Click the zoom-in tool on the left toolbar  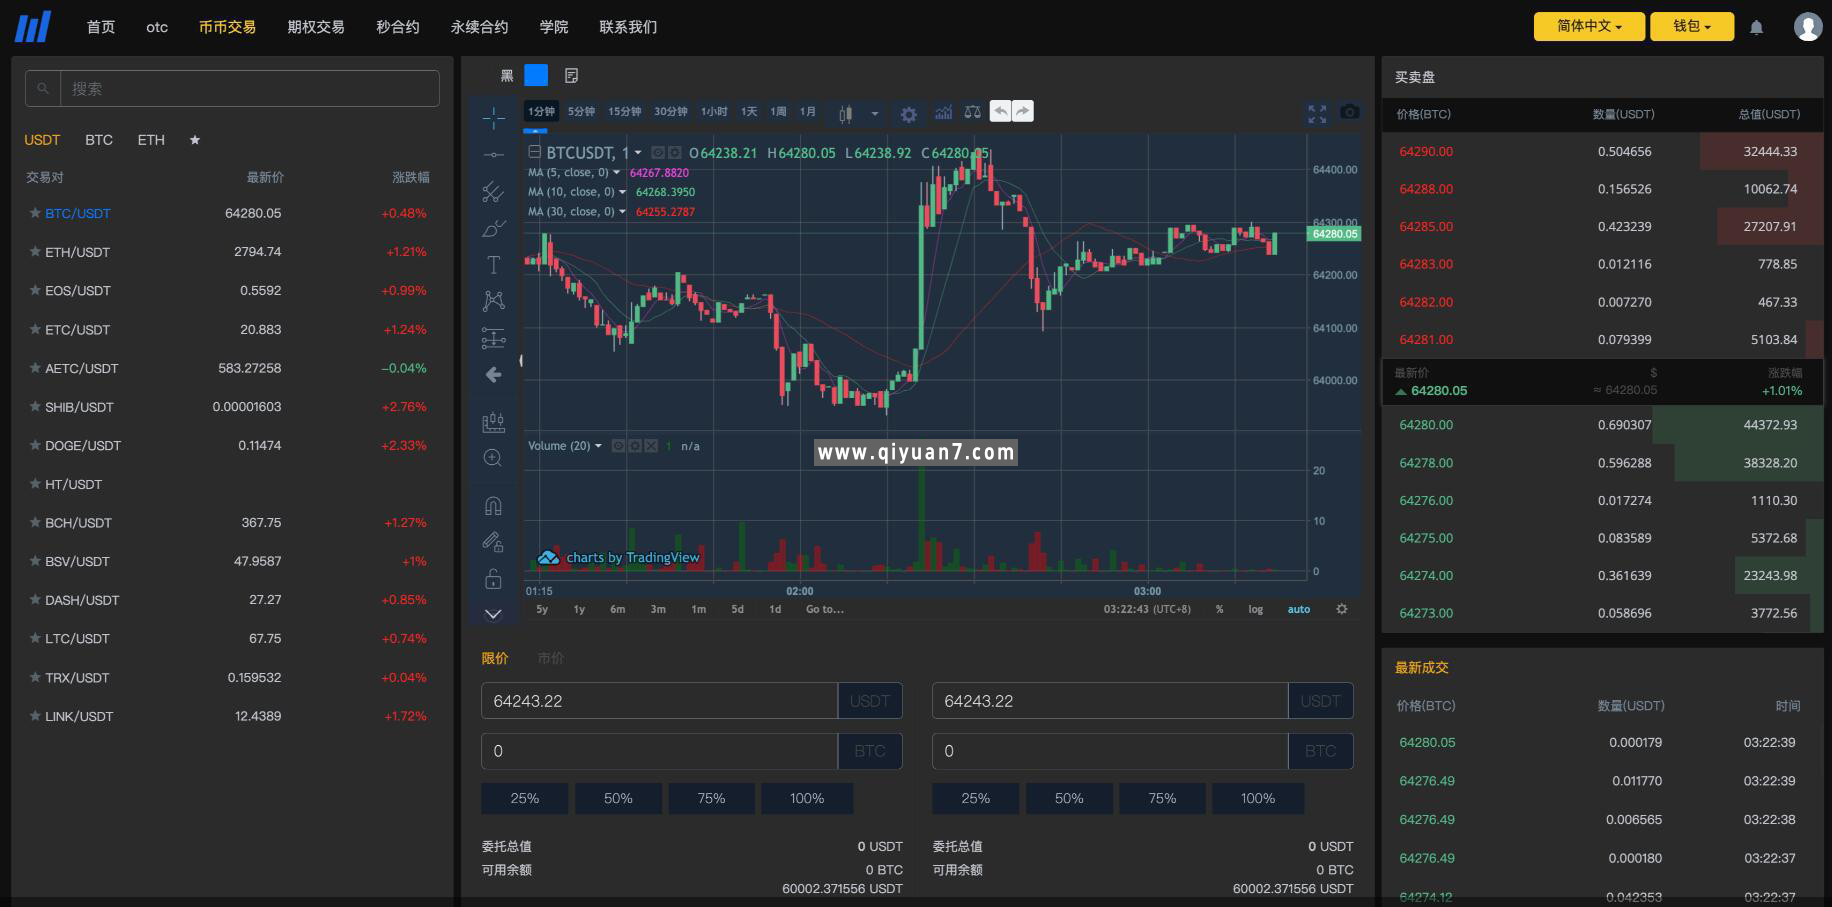click(493, 456)
